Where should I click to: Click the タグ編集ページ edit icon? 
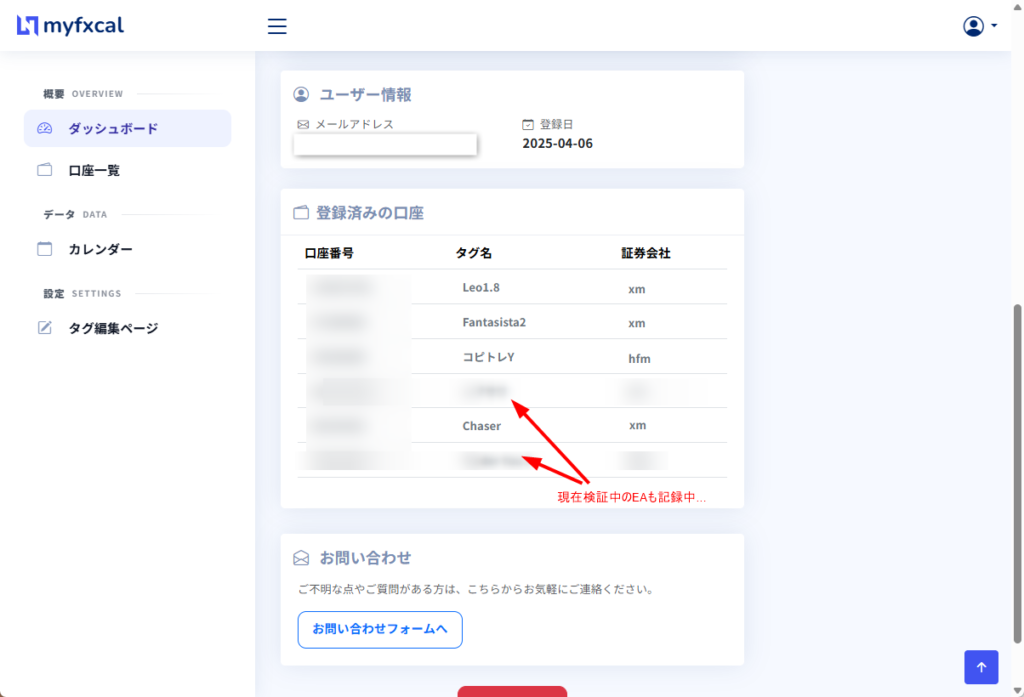45,328
